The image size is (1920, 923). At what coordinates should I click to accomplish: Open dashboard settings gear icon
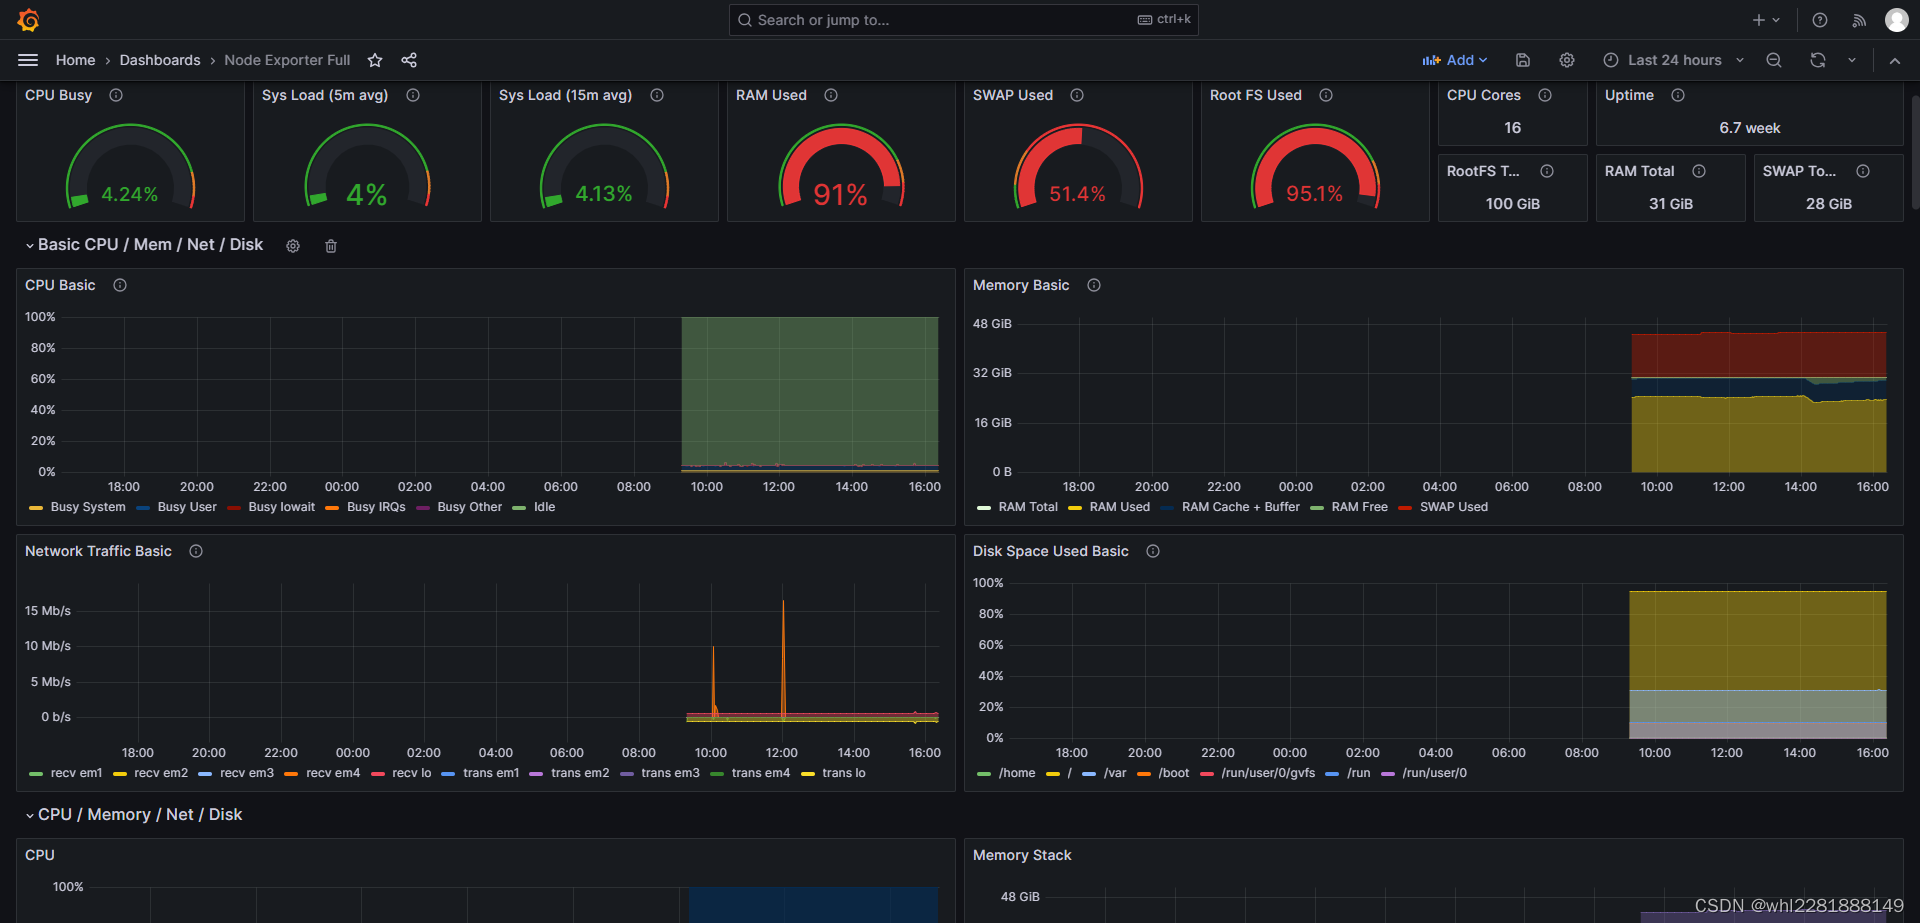1567,60
